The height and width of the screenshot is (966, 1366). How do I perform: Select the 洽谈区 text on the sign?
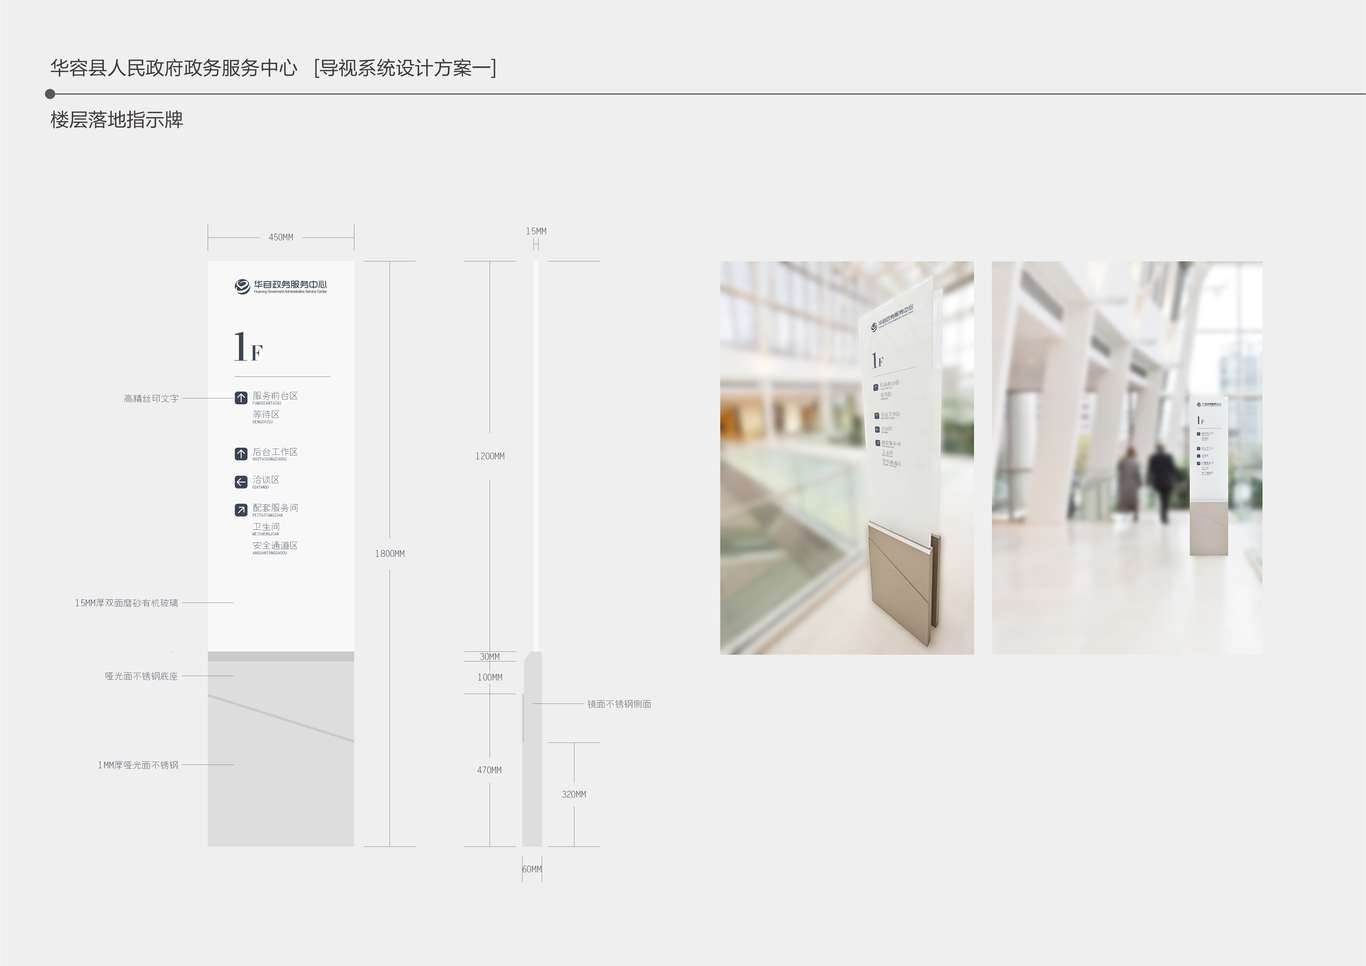[266, 480]
